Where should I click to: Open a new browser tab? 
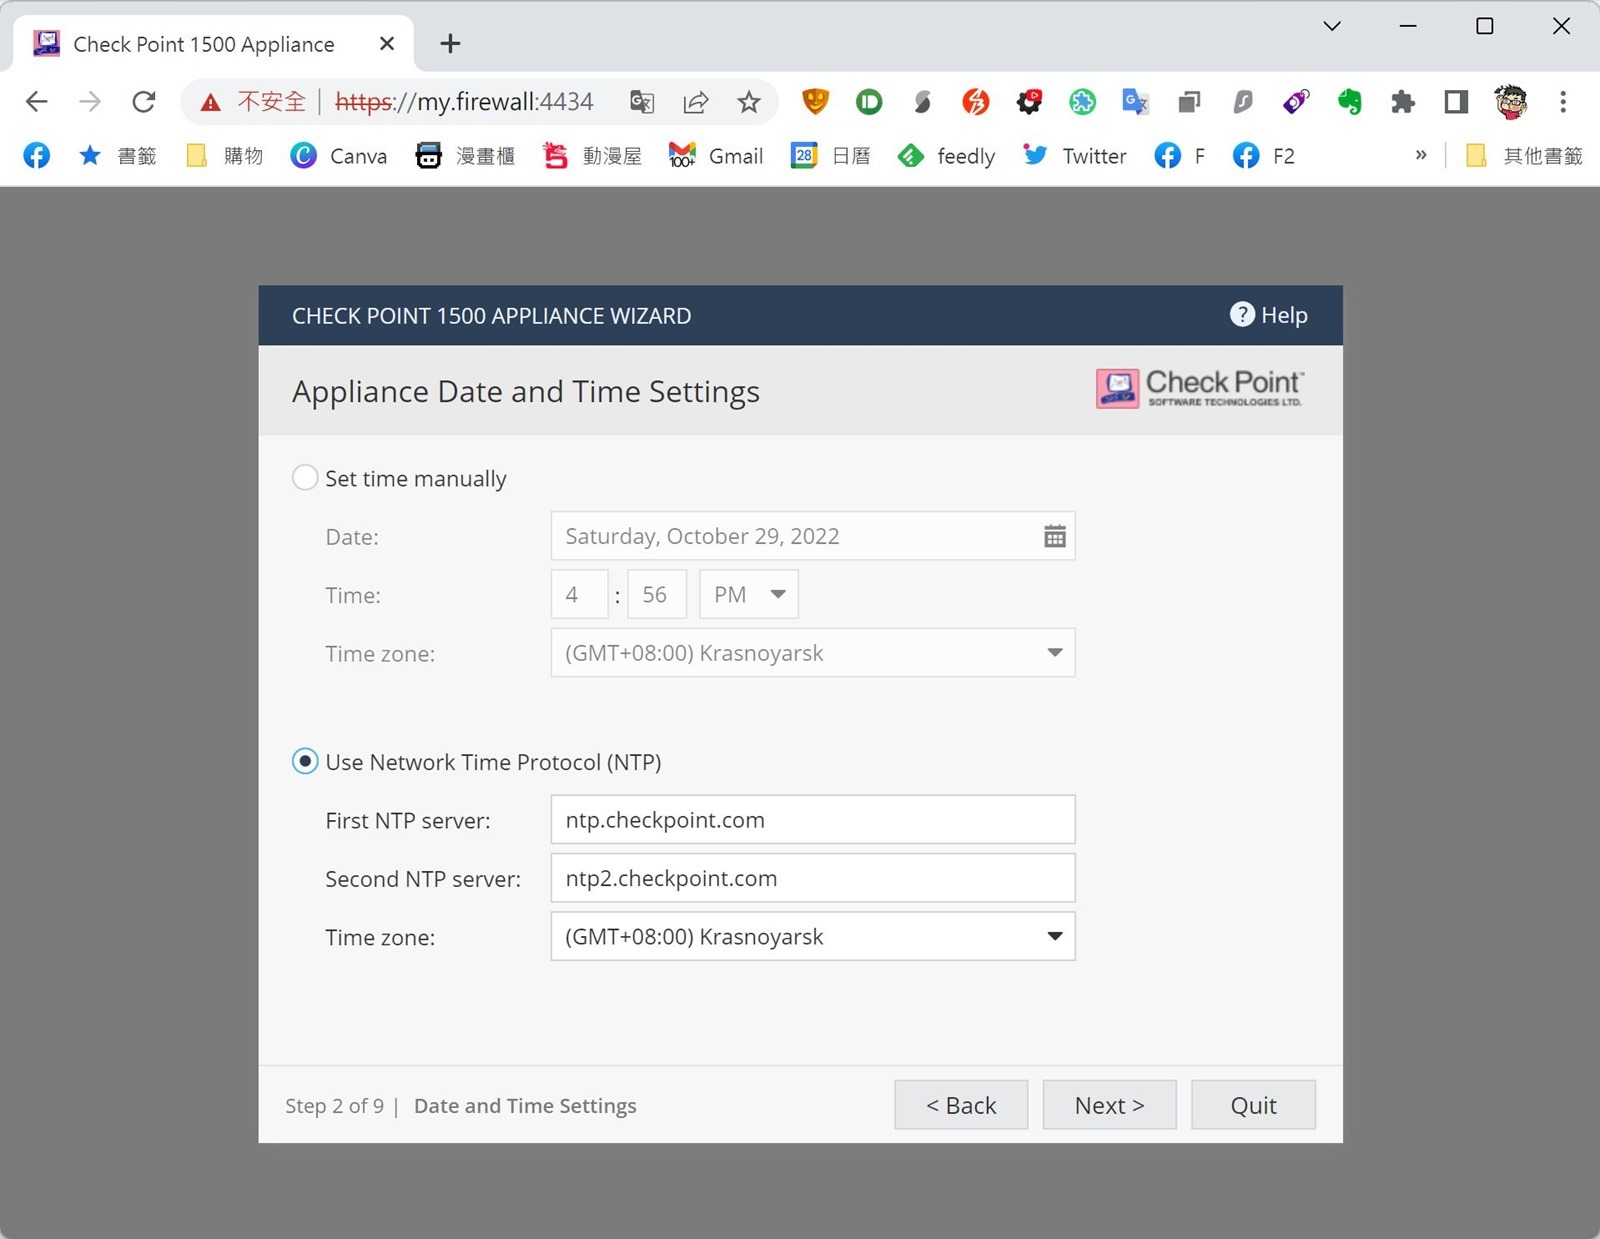pyautogui.click(x=450, y=44)
